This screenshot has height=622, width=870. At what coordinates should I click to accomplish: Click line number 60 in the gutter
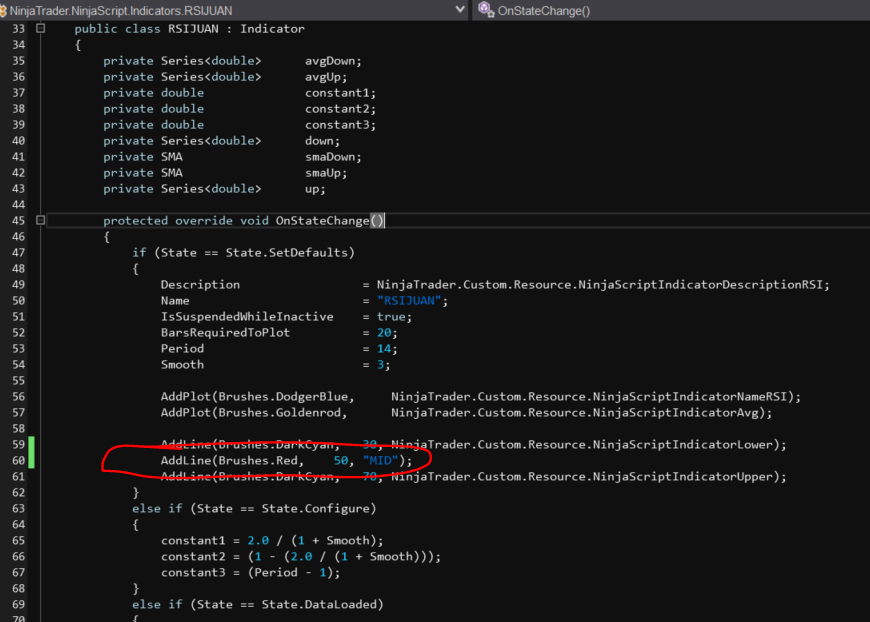(x=18, y=461)
